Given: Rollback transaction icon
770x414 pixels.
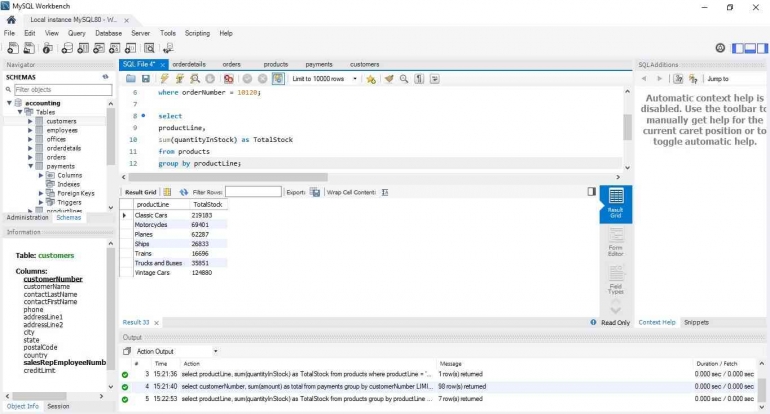Looking at the screenshot, I should tap(263, 79).
